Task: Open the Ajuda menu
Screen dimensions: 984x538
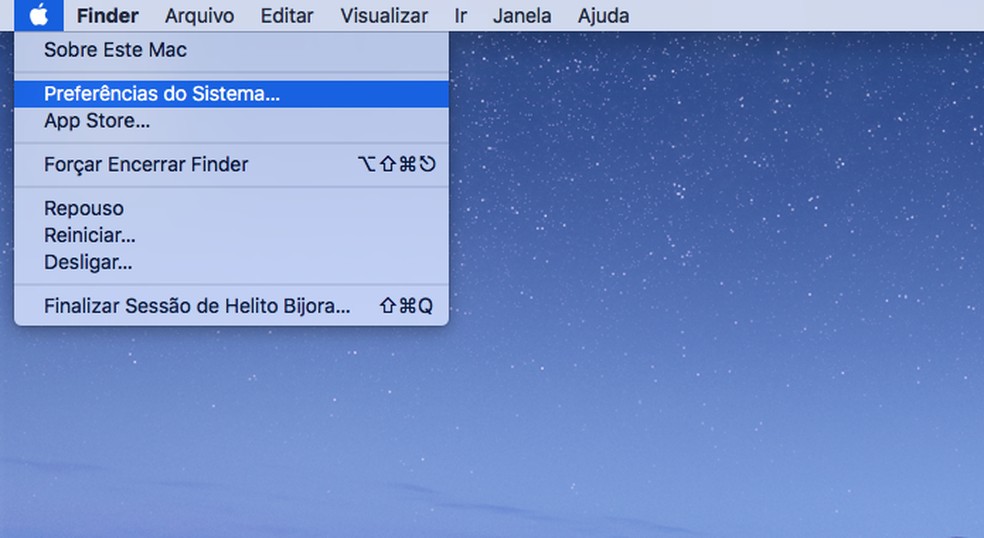Action: click(x=604, y=16)
